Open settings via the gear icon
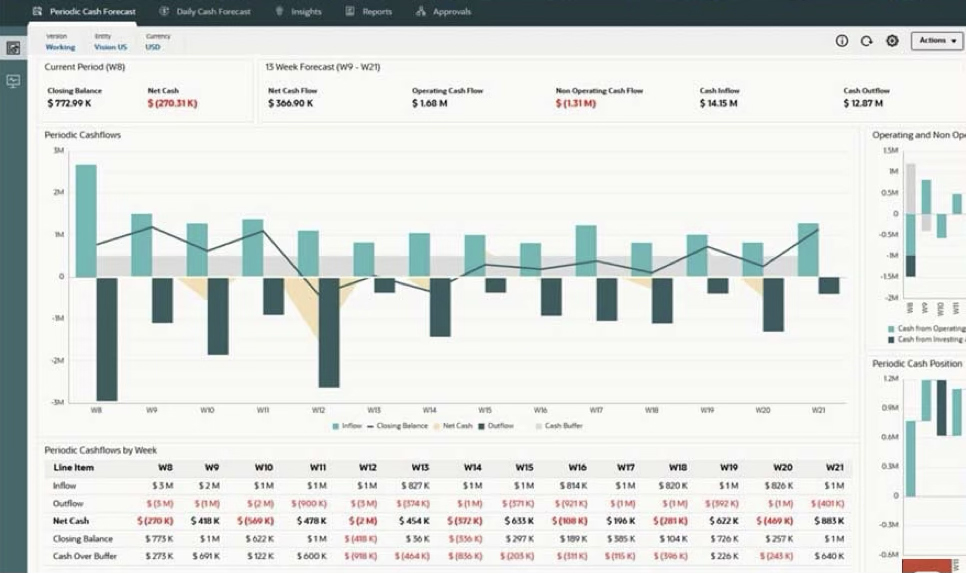Viewport: 966px width, 574px height. (892, 41)
